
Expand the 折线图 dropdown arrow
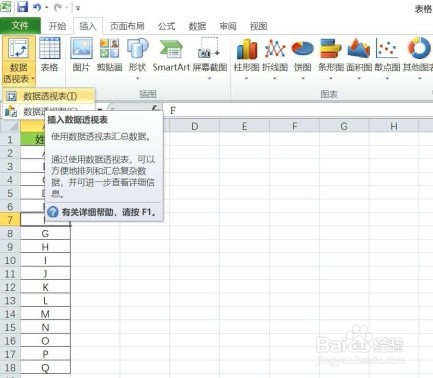coord(275,79)
